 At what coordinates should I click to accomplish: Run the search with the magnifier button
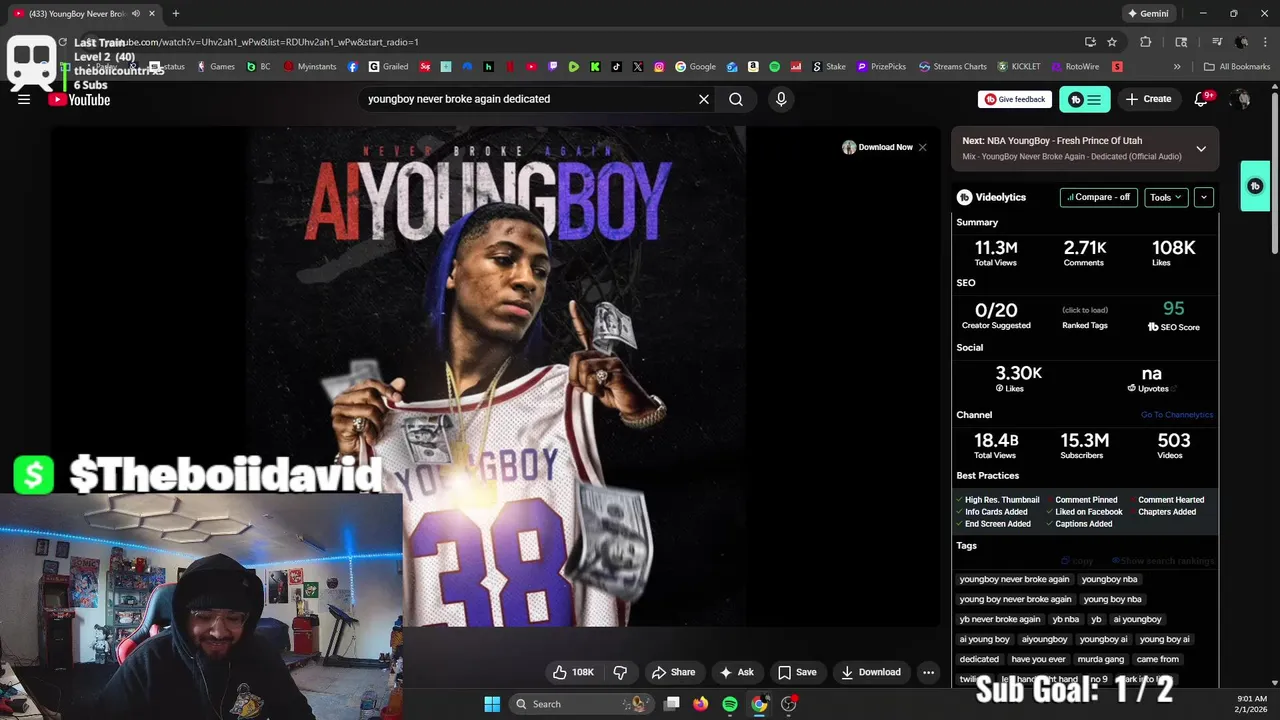pos(736,99)
